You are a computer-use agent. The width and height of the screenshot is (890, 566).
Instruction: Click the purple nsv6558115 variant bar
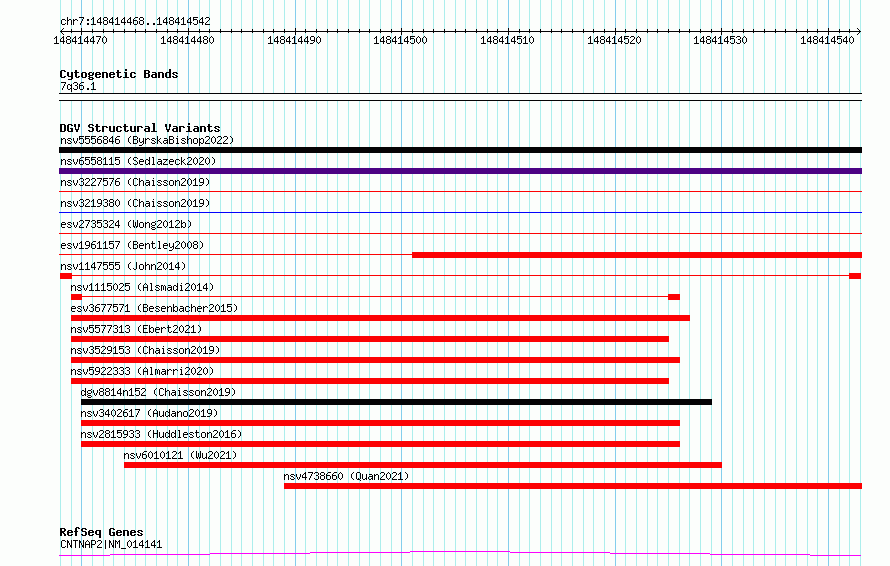point(460,171)
